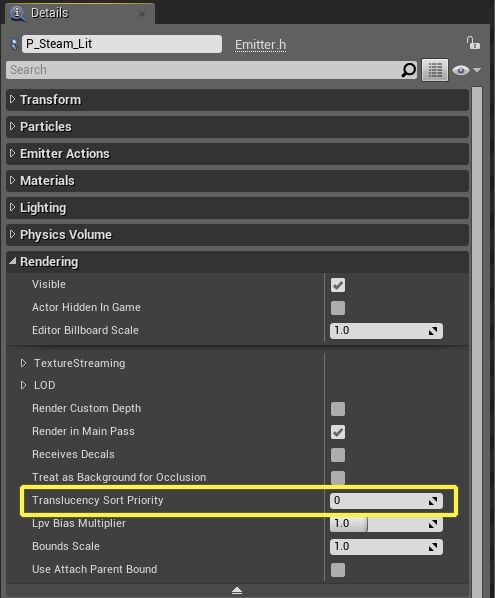Edit the Editor Billboard Scale value
The image size is (495, 598).
click(386, 331)
